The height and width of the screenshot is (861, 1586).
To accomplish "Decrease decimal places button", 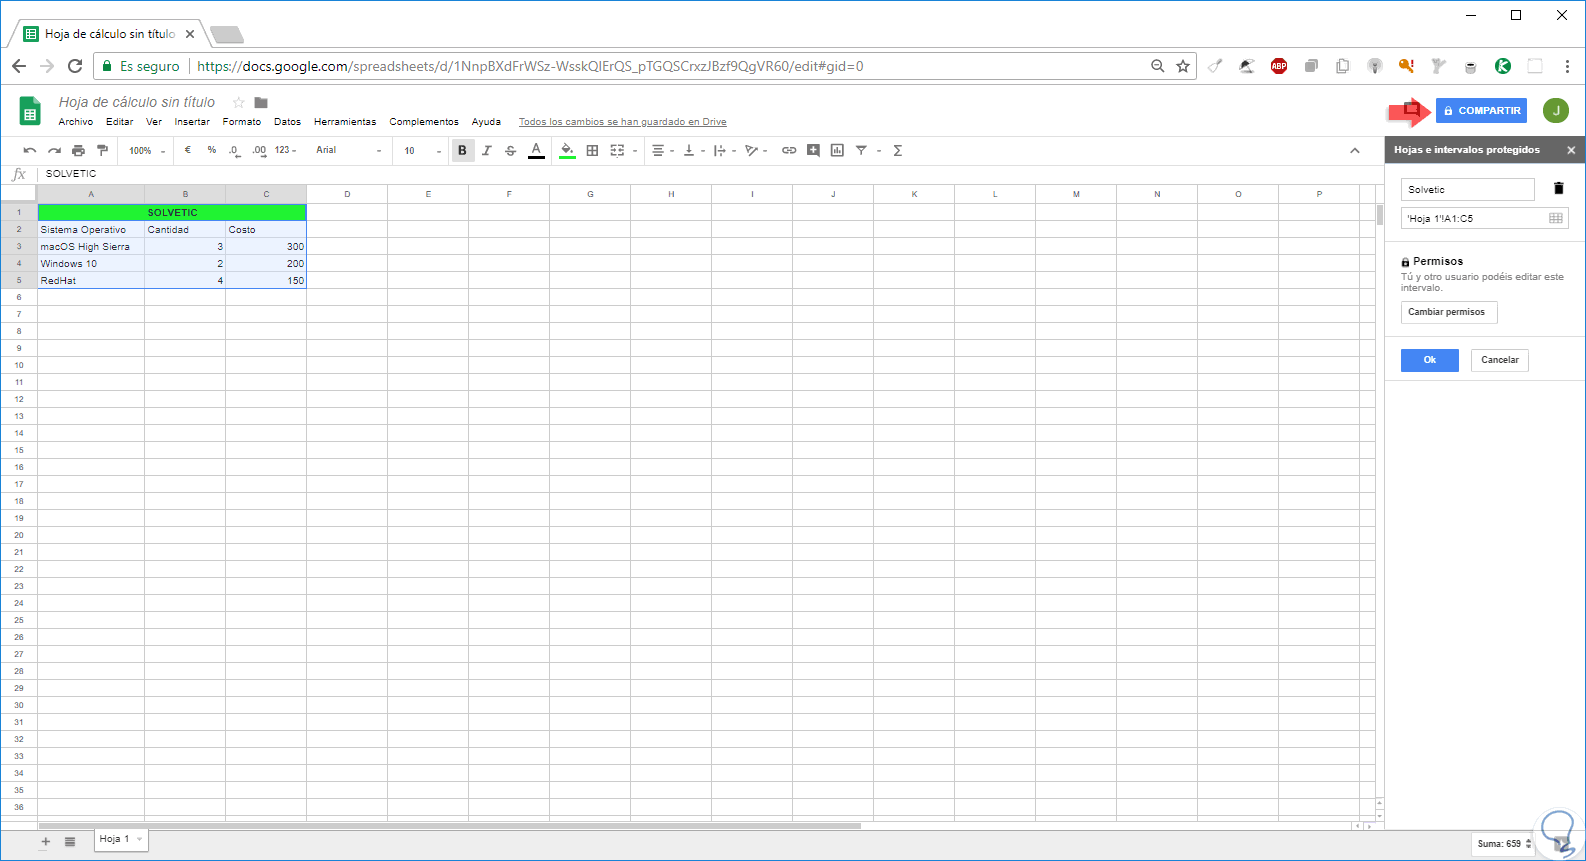I will pos(234,151).
